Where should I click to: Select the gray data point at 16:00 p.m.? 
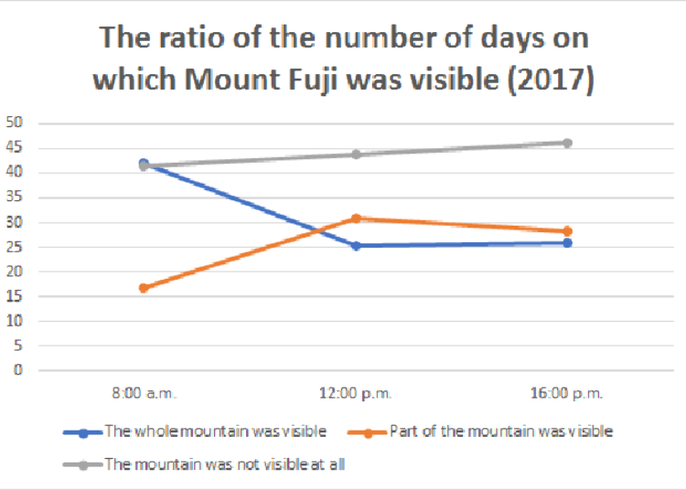point(568,143)
